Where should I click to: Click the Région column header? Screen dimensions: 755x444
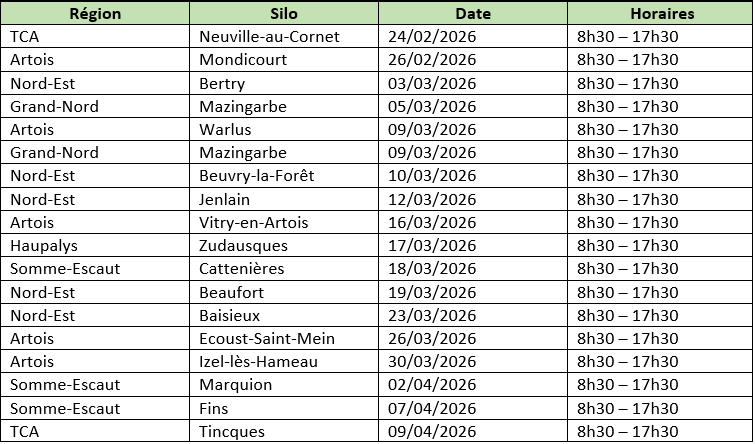(96, 14)
